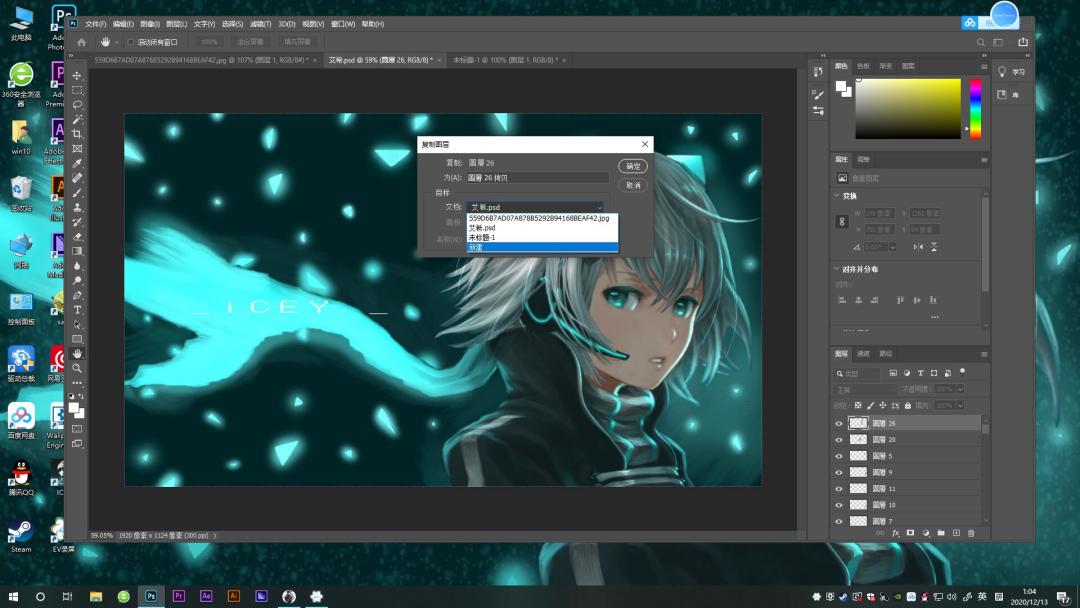The height and width of the screenshot is (608, 1080).
Task: Hide layer 图层 26 with eye icon
Action: click(x=839, y=423)
